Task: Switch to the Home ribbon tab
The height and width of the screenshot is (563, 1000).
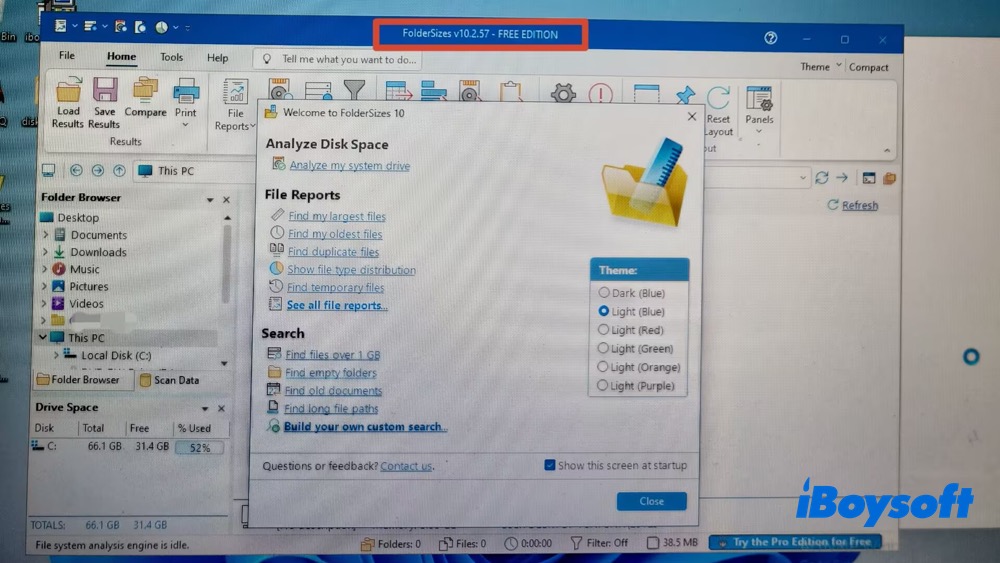Action: pos(121,56)
